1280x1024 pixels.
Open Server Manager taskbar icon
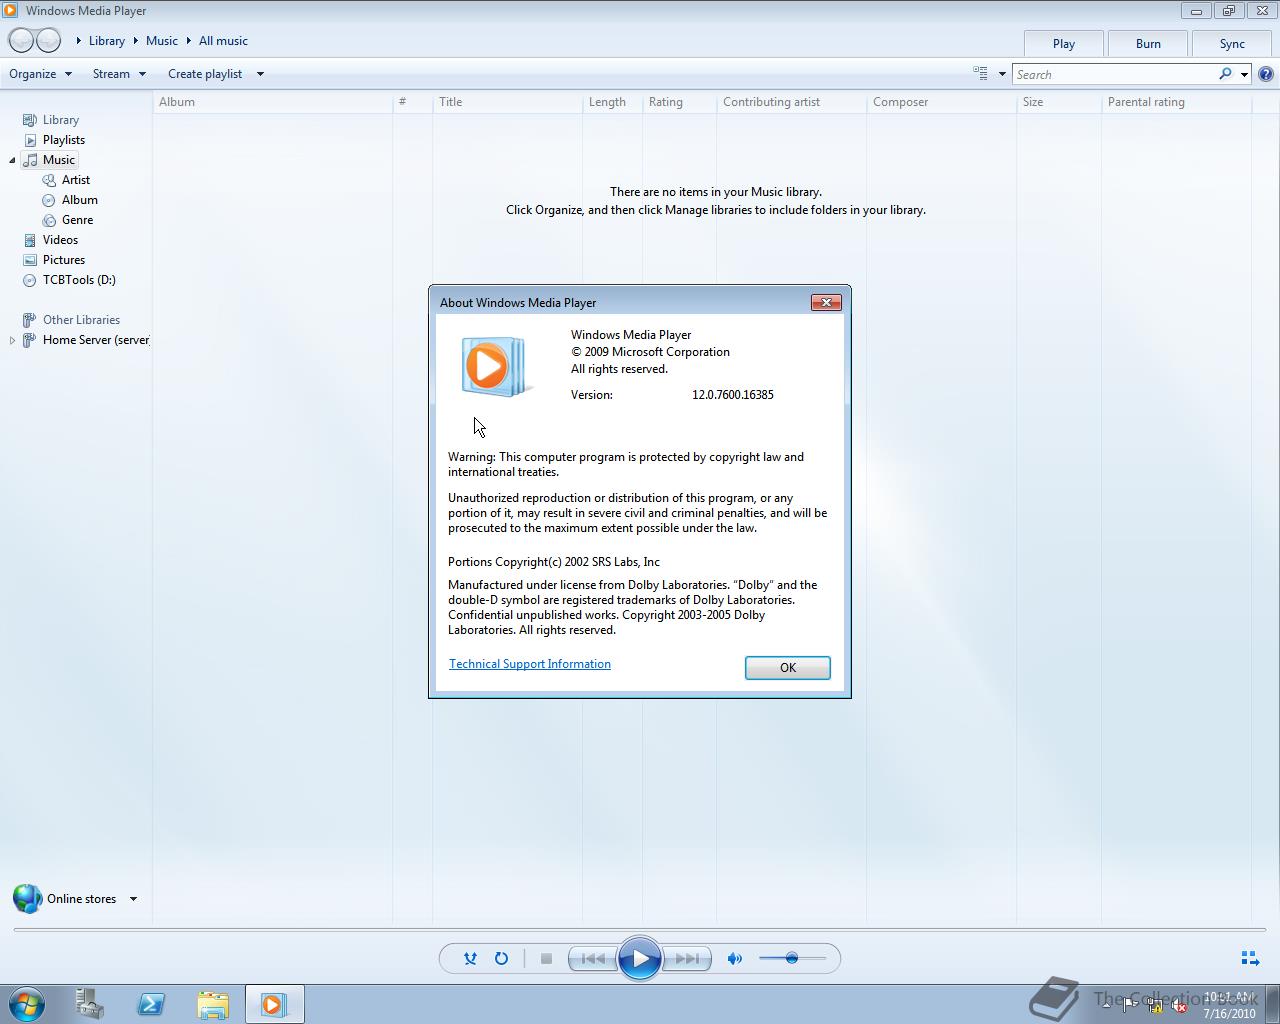point(90,1004)
